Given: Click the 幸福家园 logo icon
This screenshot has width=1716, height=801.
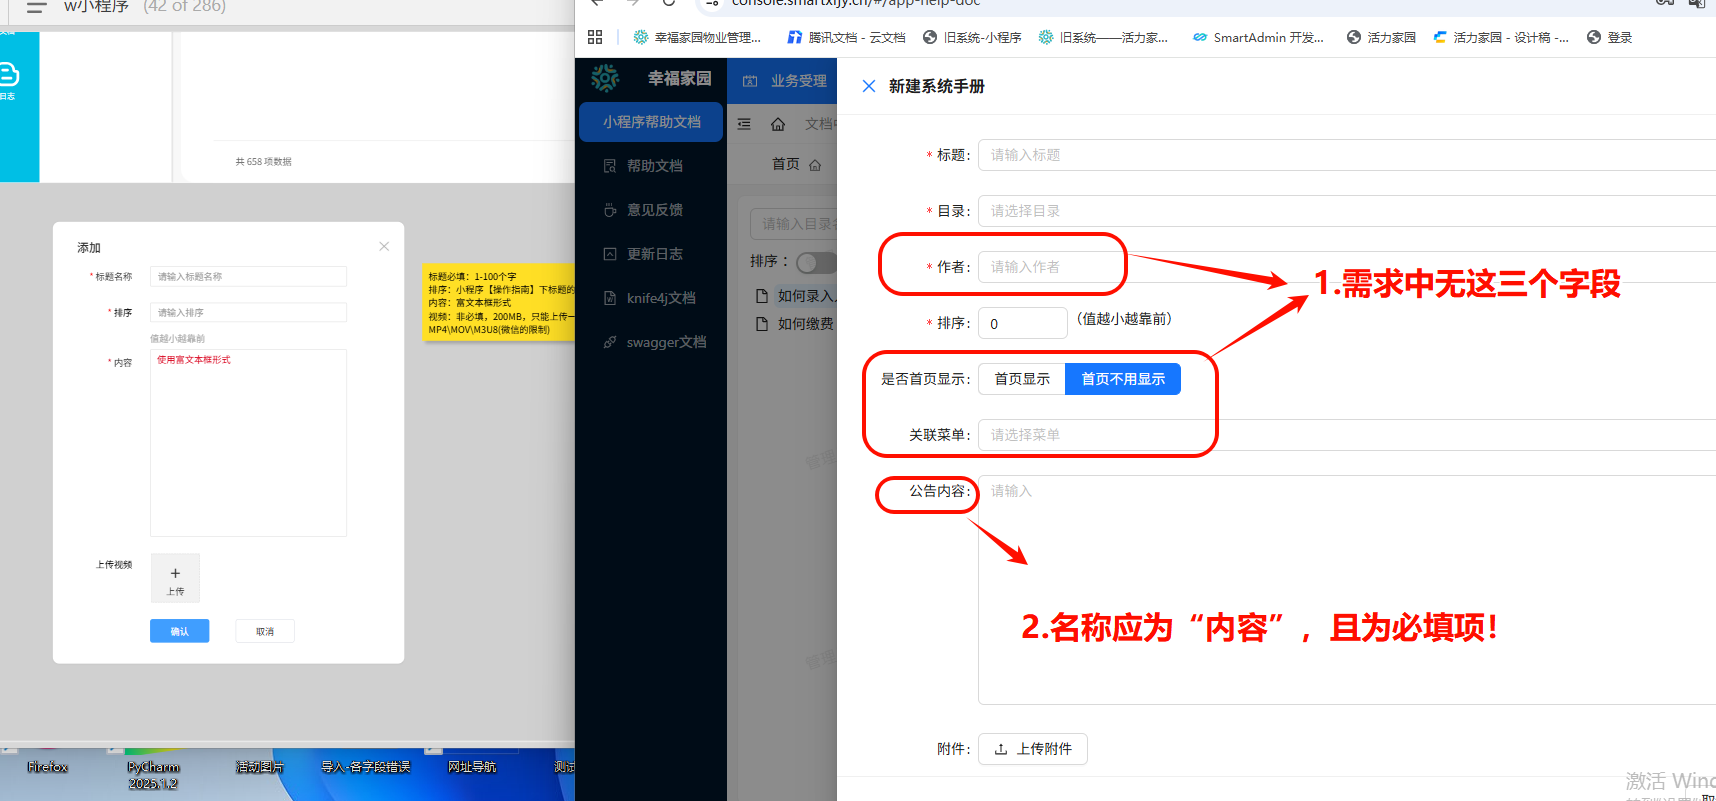Looking at the screenshot, I should pyautogui.click(x=605, y=78).
